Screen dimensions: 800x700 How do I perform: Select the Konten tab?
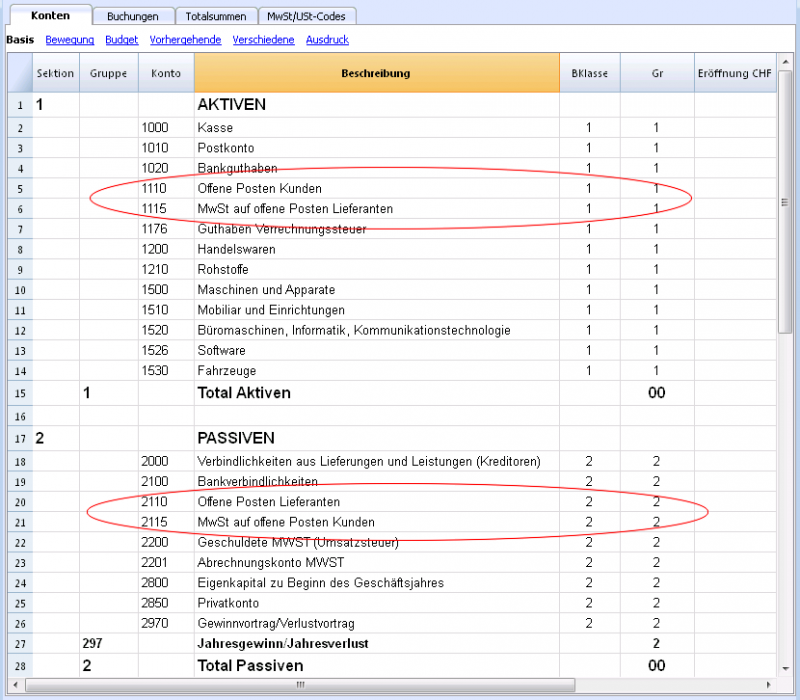coord(50,15)
